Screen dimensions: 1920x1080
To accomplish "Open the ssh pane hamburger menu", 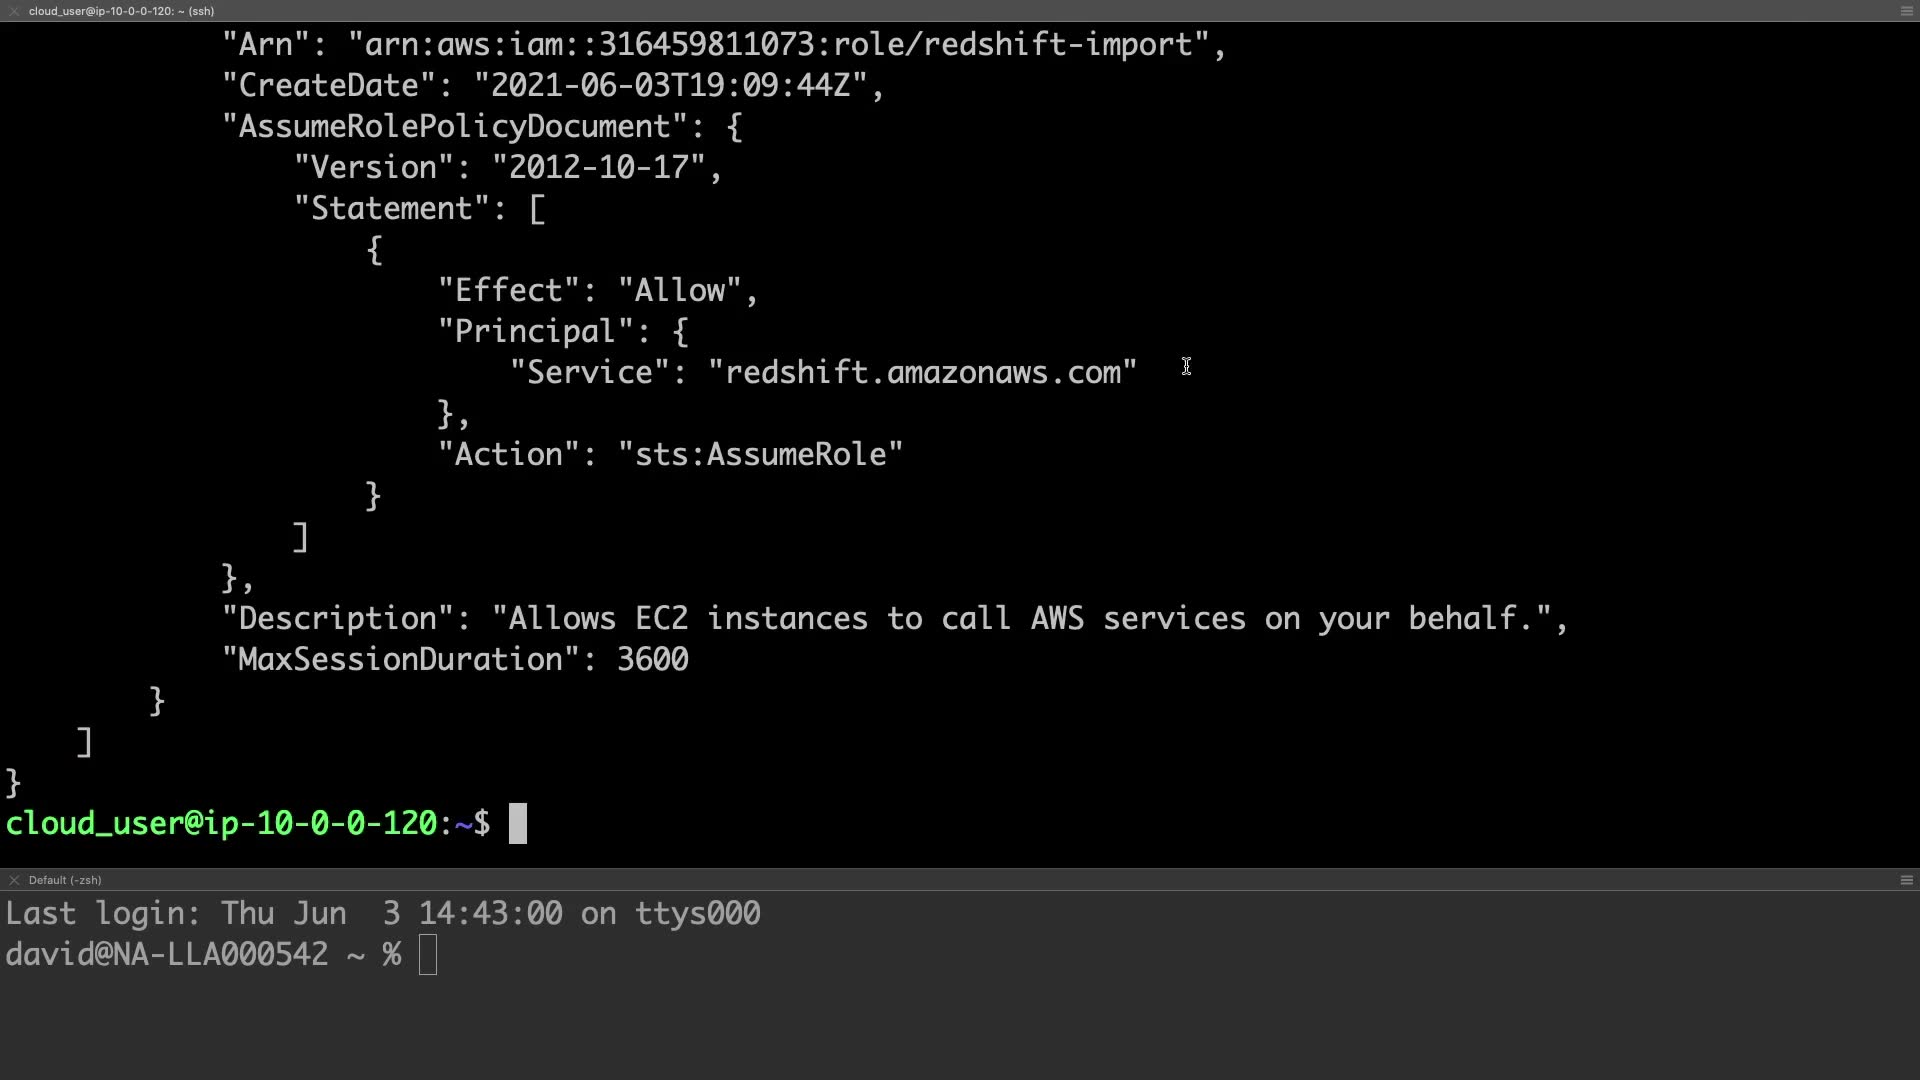I will point(1906,11).
